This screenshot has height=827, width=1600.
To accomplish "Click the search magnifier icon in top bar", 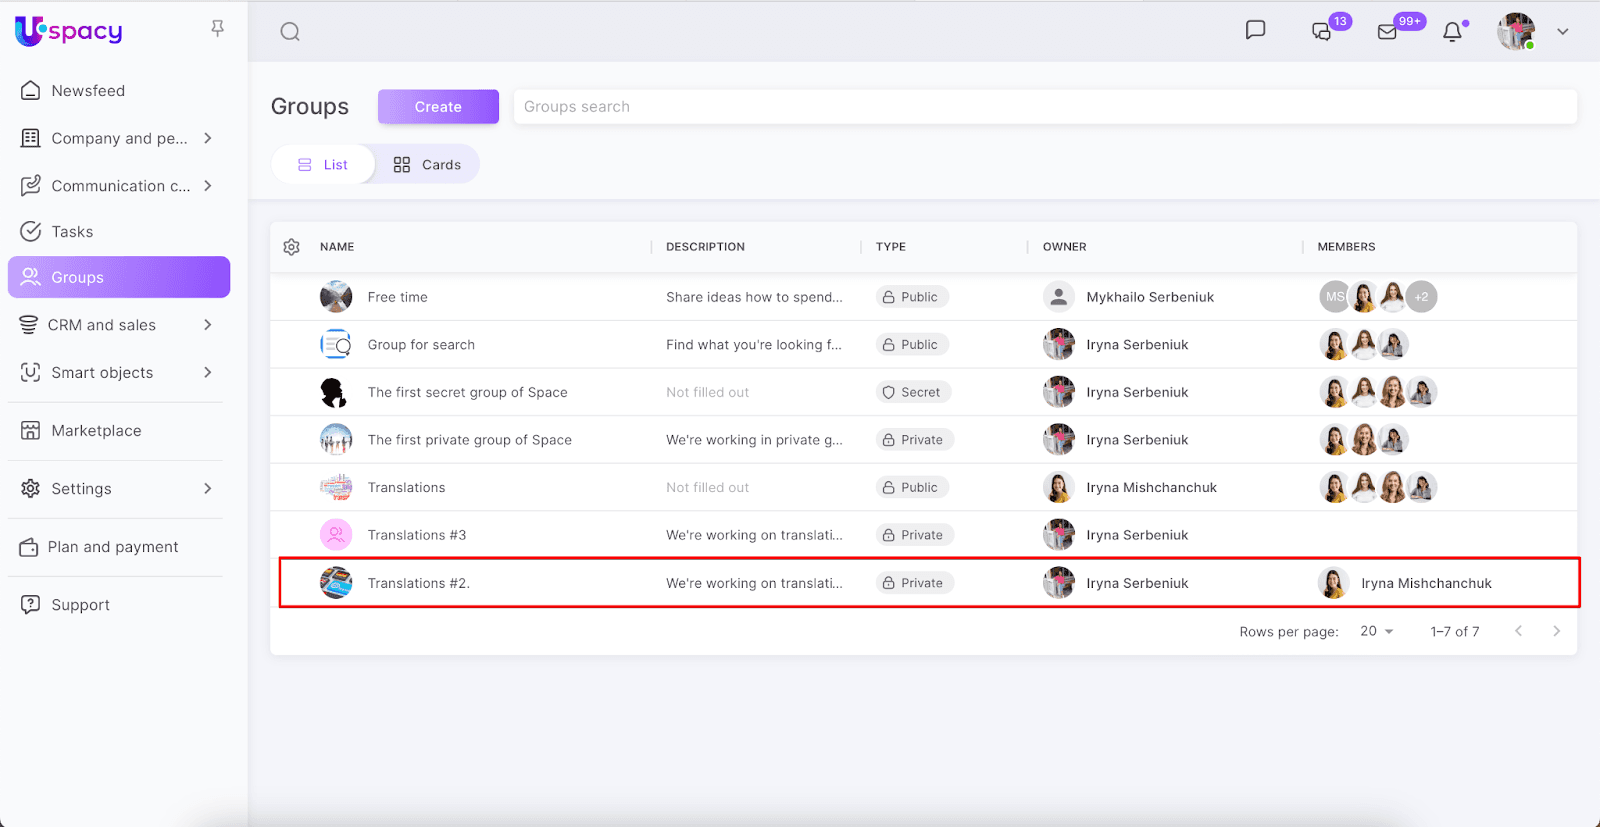I will click(290, 32).
